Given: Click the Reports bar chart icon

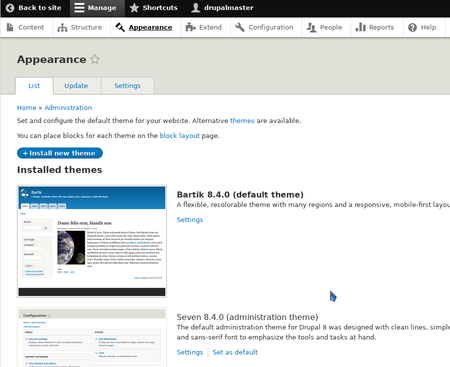Looking at the screenshot, I should pyautogui.click(x=361, y=27).
